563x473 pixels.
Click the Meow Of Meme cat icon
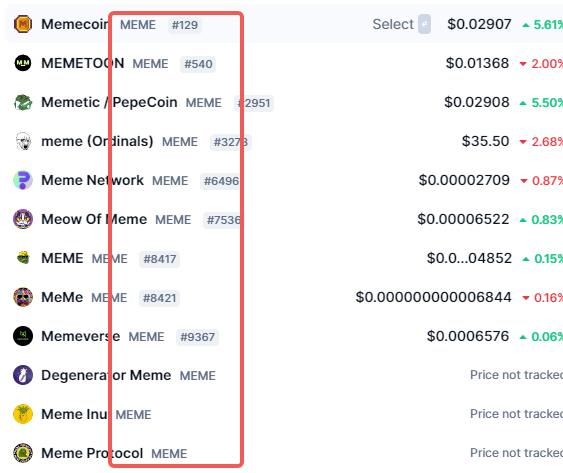[x=23, y=219]
